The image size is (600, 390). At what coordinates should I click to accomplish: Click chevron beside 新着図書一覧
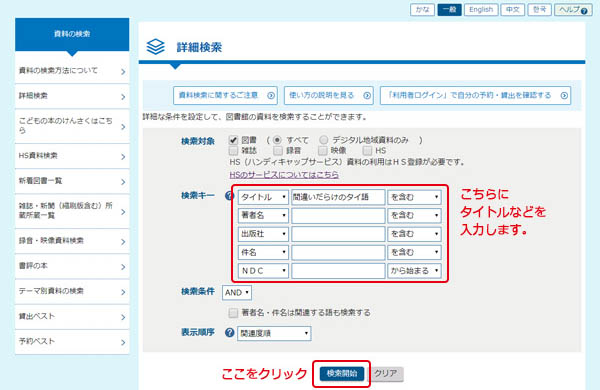123,182
